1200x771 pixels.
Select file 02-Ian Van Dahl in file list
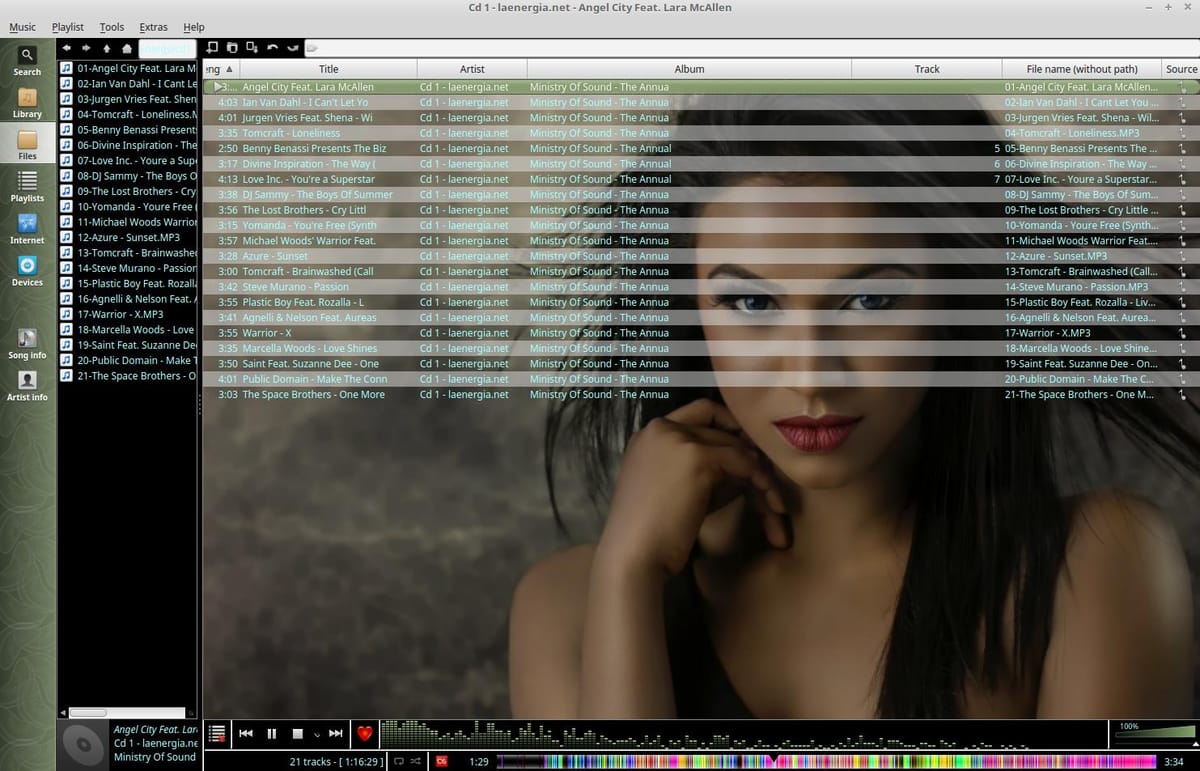point(128,84)
